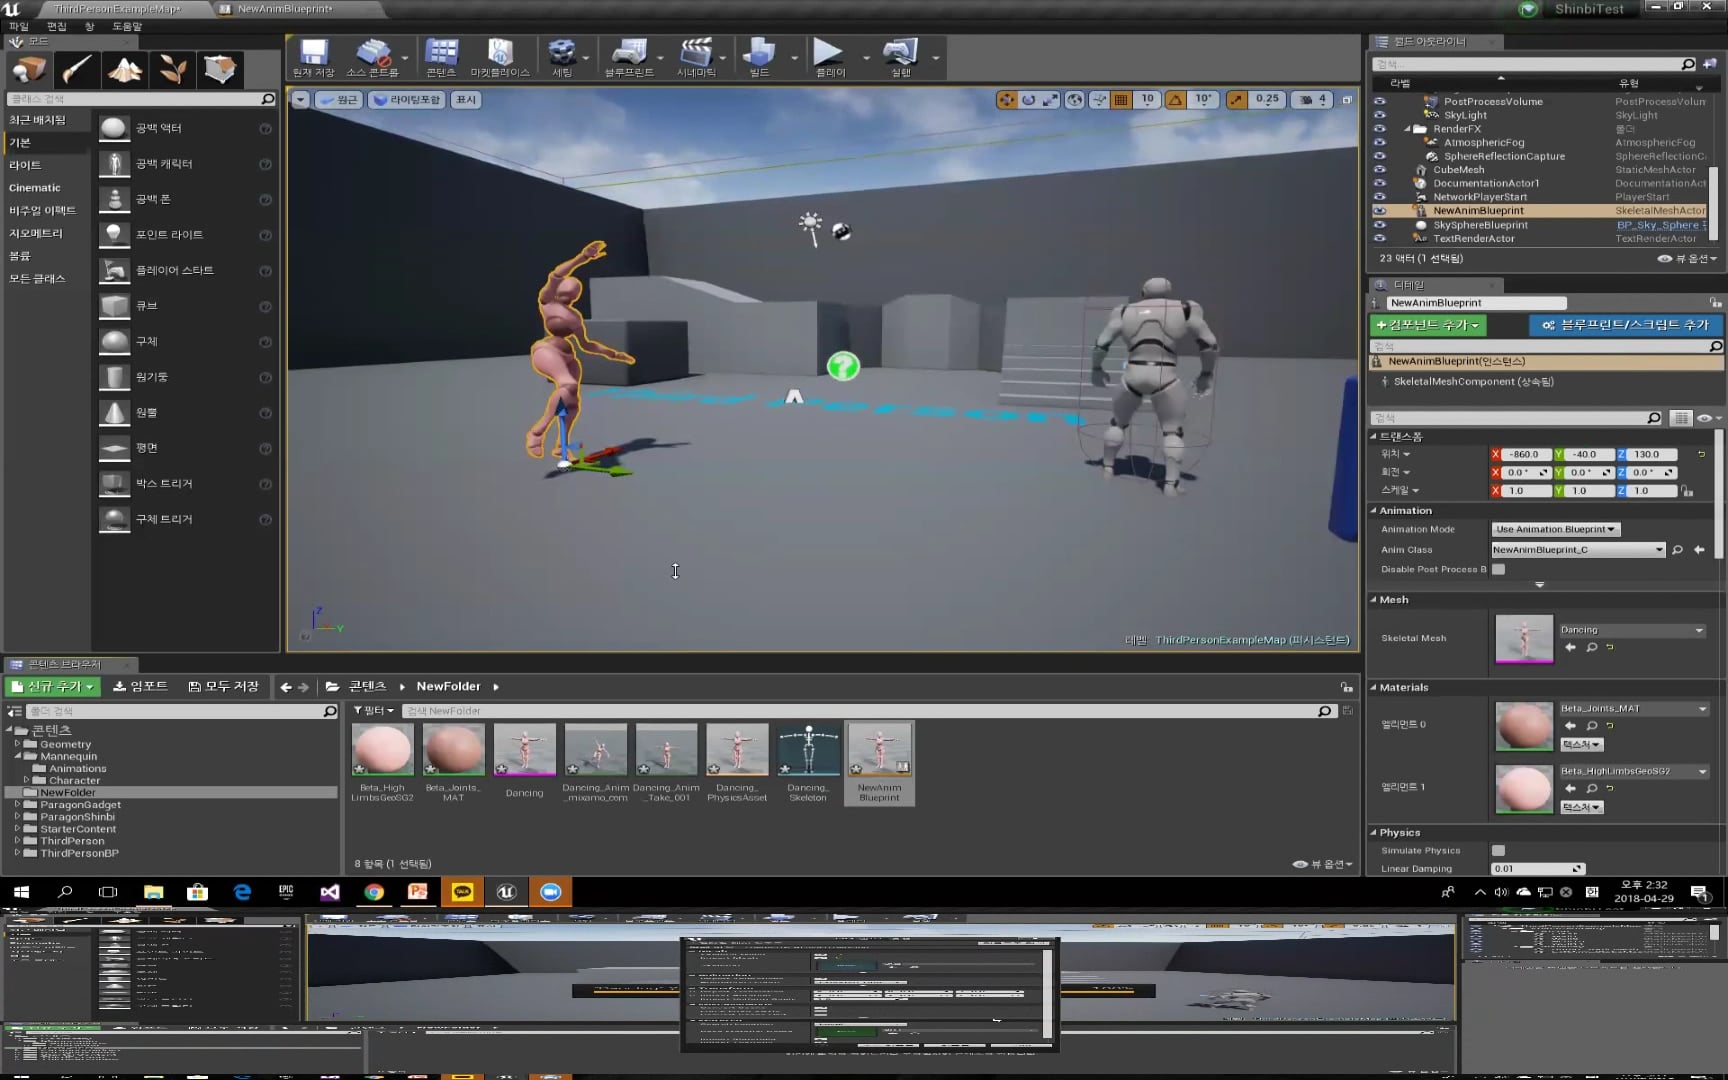The width and height of the screenshot is (1728, 1080).
Task: Click the green Add Component button
Action: (x=1427, y=325)
